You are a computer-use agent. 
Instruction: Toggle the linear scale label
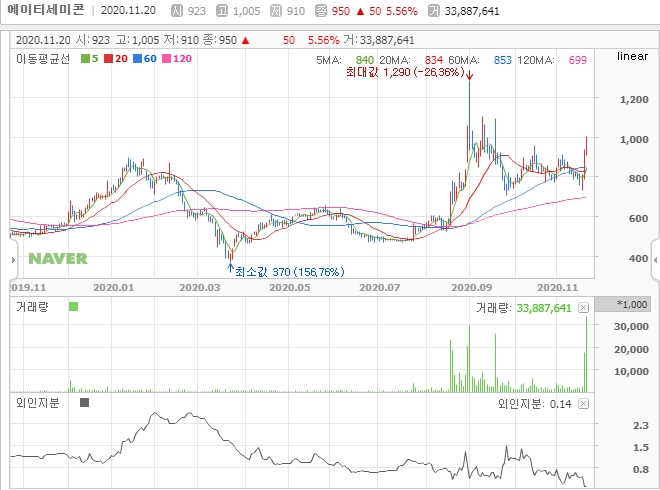(x=632, y=56)
